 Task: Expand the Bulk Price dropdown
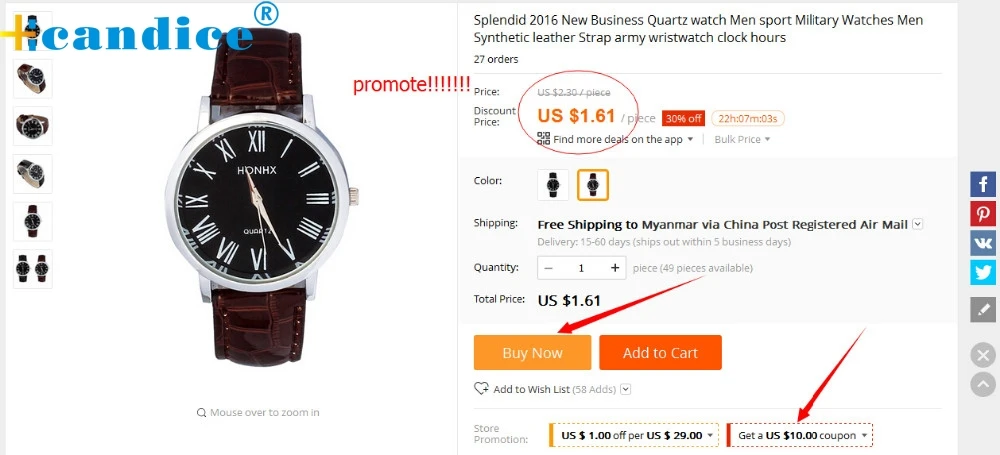pos(742,139)
